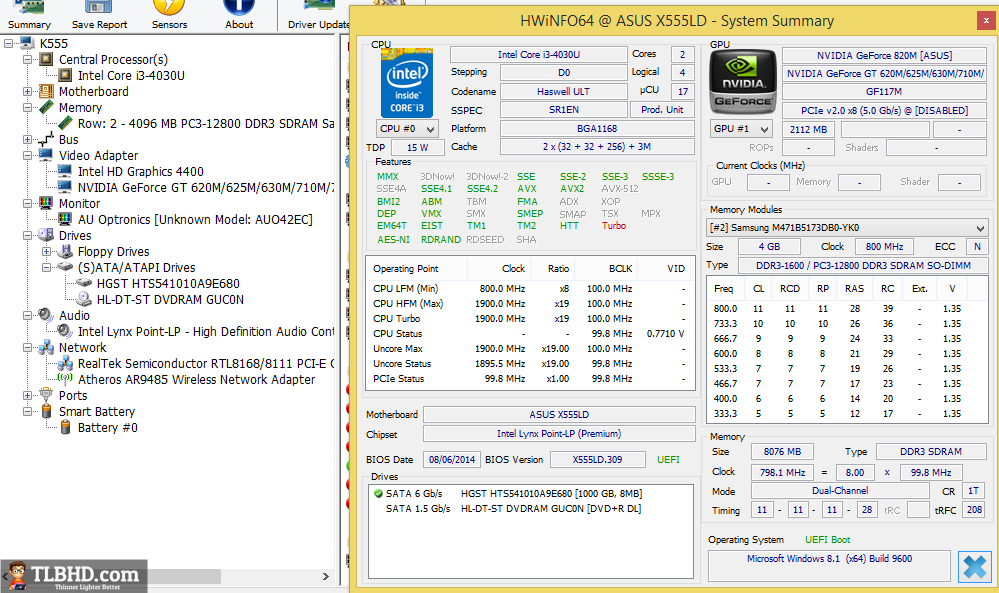Select Intel Lynx Point-LP audio entry
The height and width of the screenshot is (593, 999).
pyautogui.click(x=206, y=331)
